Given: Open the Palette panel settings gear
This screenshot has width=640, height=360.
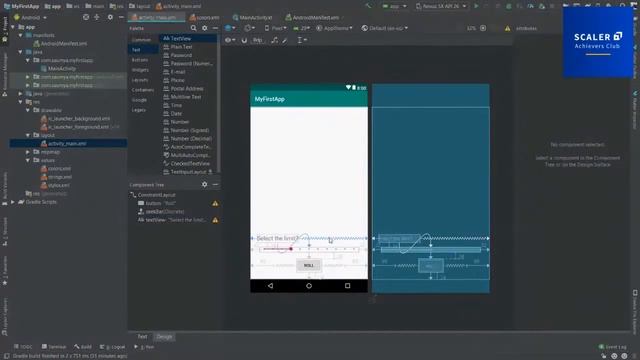Looking at the screenshot, I should pos(204,28).
